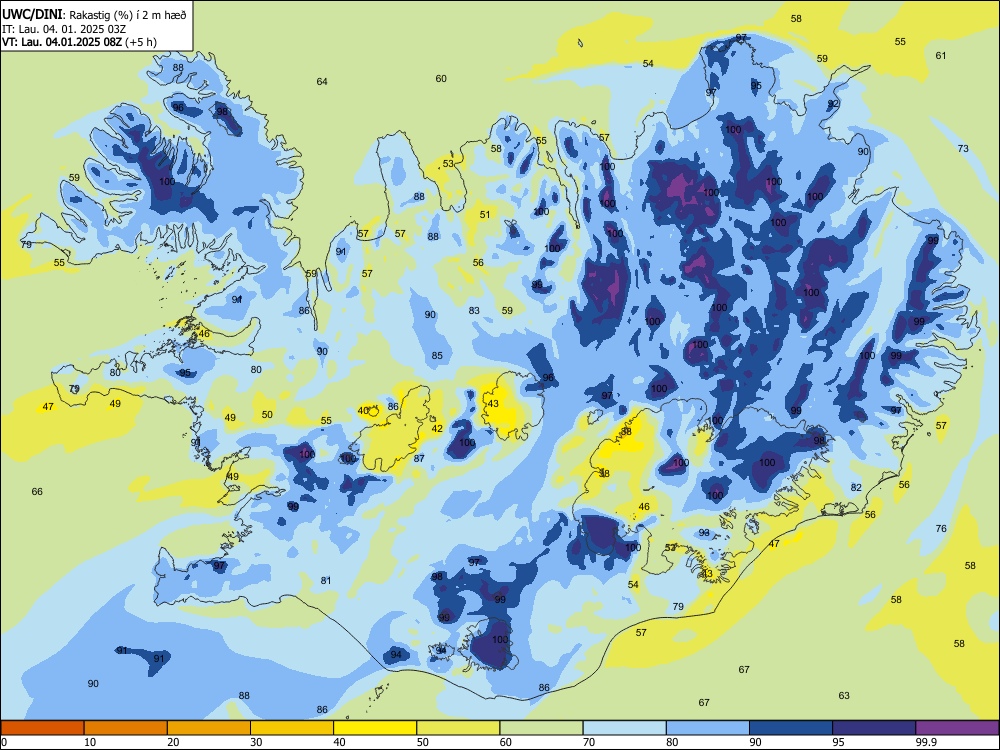Screen dimensions: 1000x750
Task: Click the '30' legend label
Action: click(256, 742)
